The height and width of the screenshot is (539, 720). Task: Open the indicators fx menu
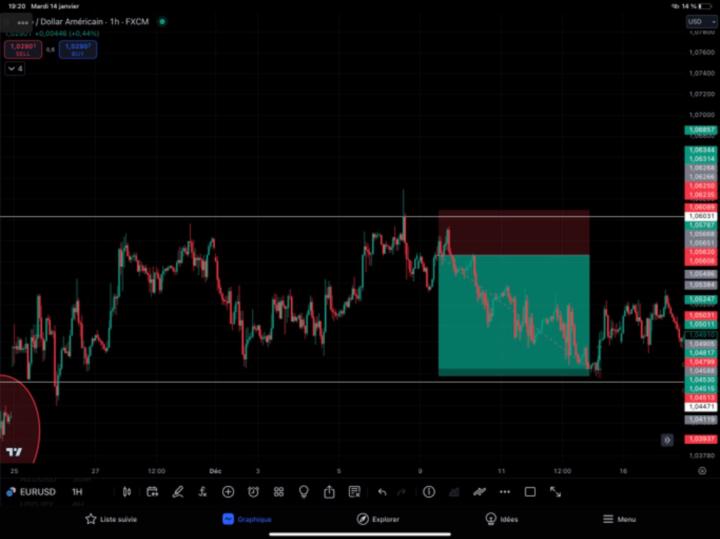202,492
